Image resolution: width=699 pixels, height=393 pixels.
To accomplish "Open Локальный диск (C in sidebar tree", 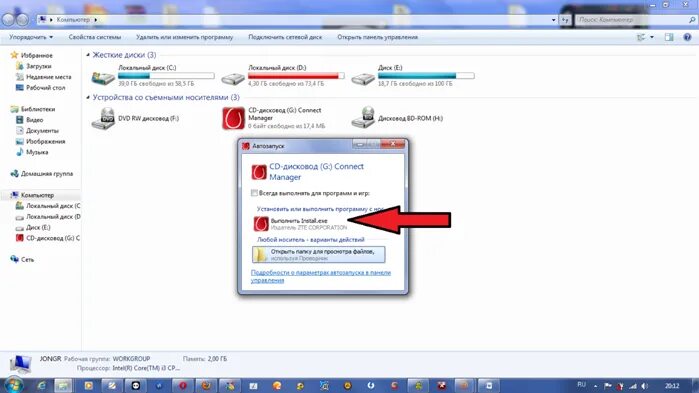I will click(53, 205).
